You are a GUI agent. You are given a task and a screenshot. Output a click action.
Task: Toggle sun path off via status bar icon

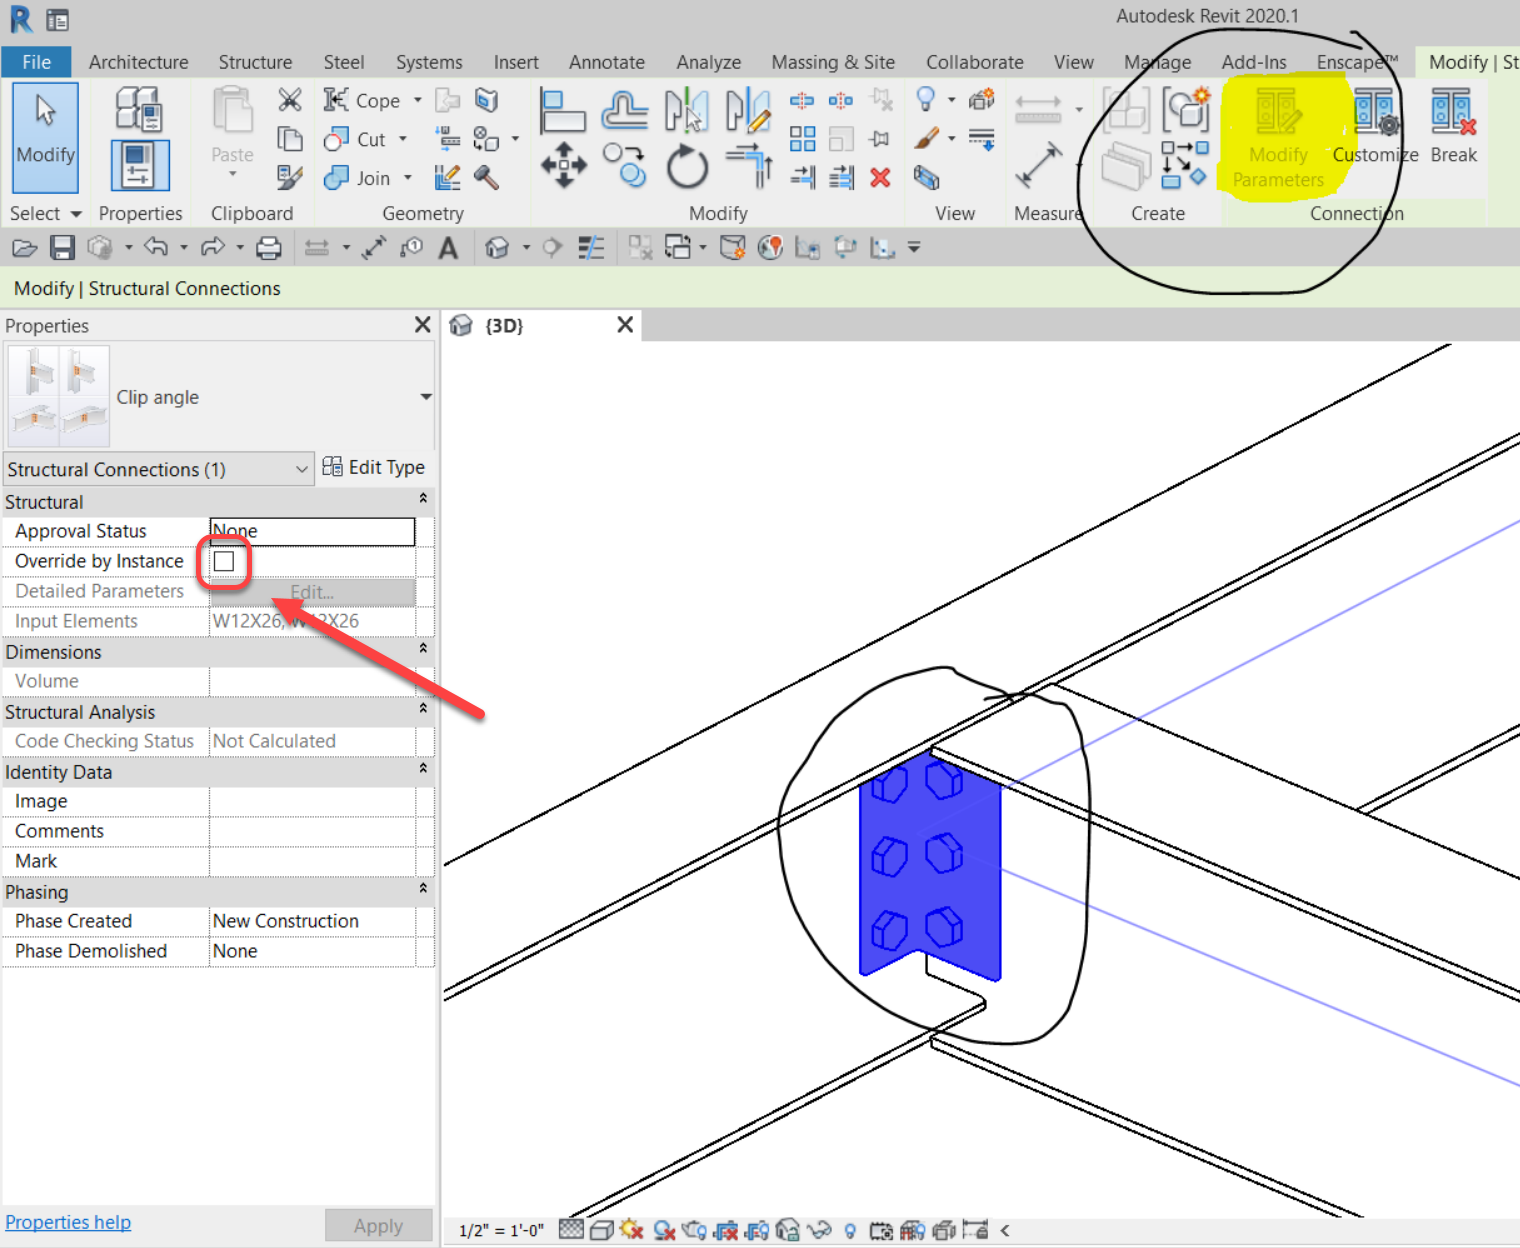(632, 1231)
